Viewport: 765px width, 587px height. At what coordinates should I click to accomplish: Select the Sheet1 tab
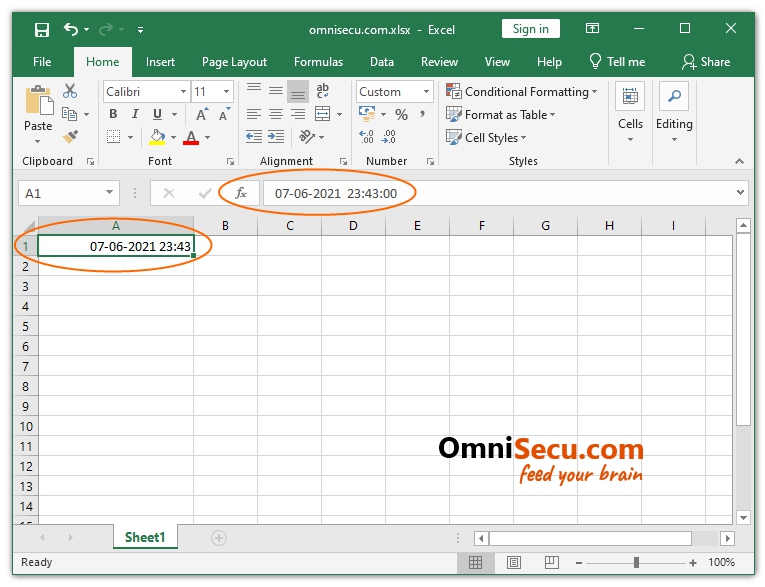pyautogui.click(x=145, y=537)
